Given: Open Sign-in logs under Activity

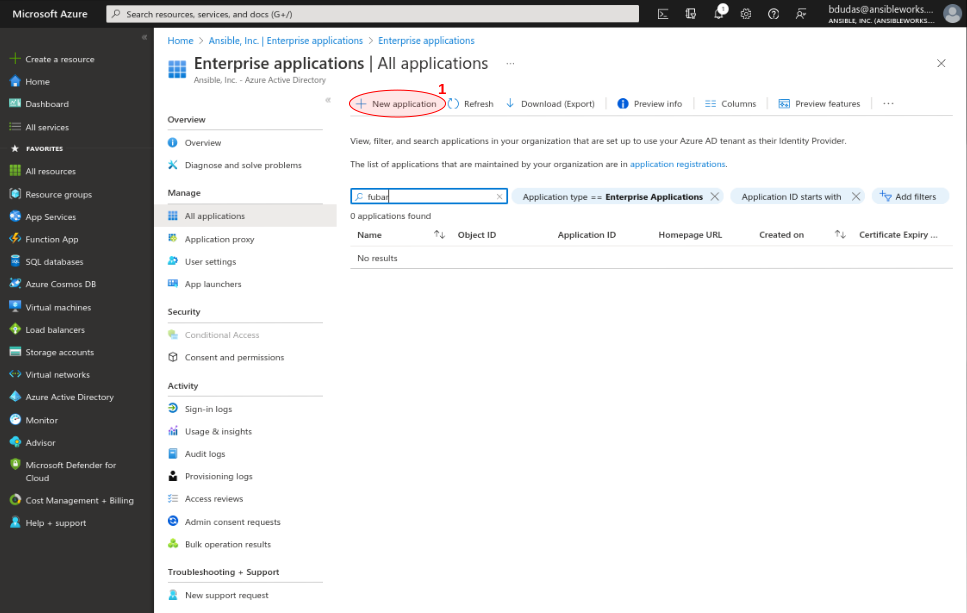Looking at the screenshot, I should click(209, 408).
